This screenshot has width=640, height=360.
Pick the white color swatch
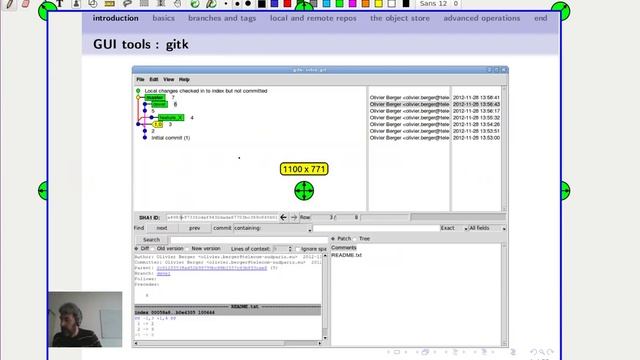(392, 4)
